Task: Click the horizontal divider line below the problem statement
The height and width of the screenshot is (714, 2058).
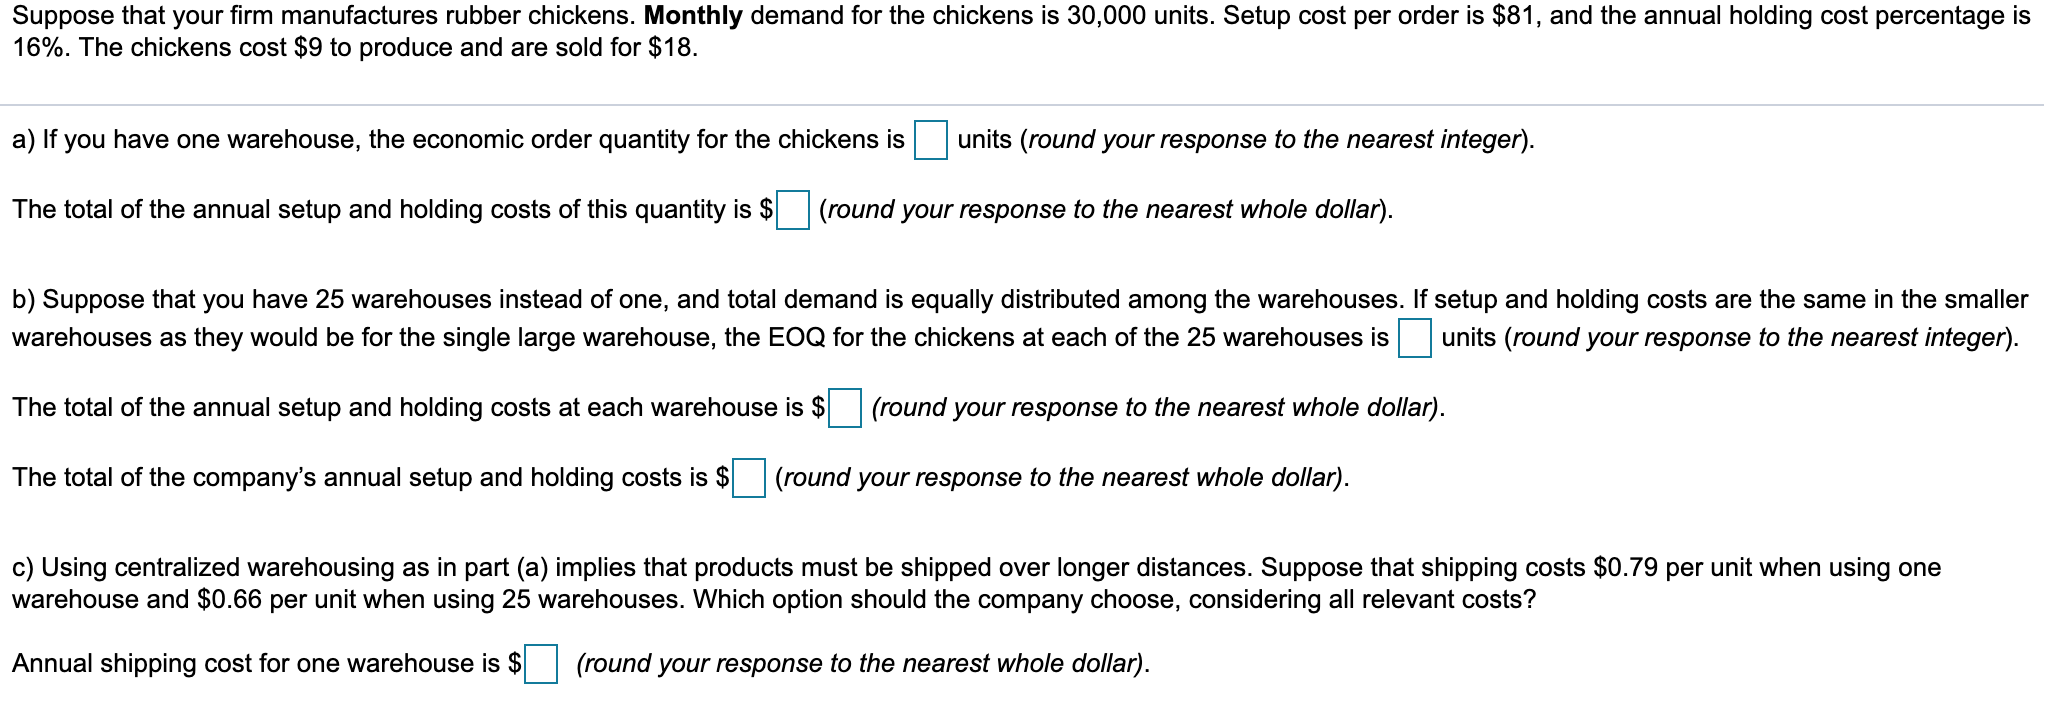Action: [x=1029, y=104]
